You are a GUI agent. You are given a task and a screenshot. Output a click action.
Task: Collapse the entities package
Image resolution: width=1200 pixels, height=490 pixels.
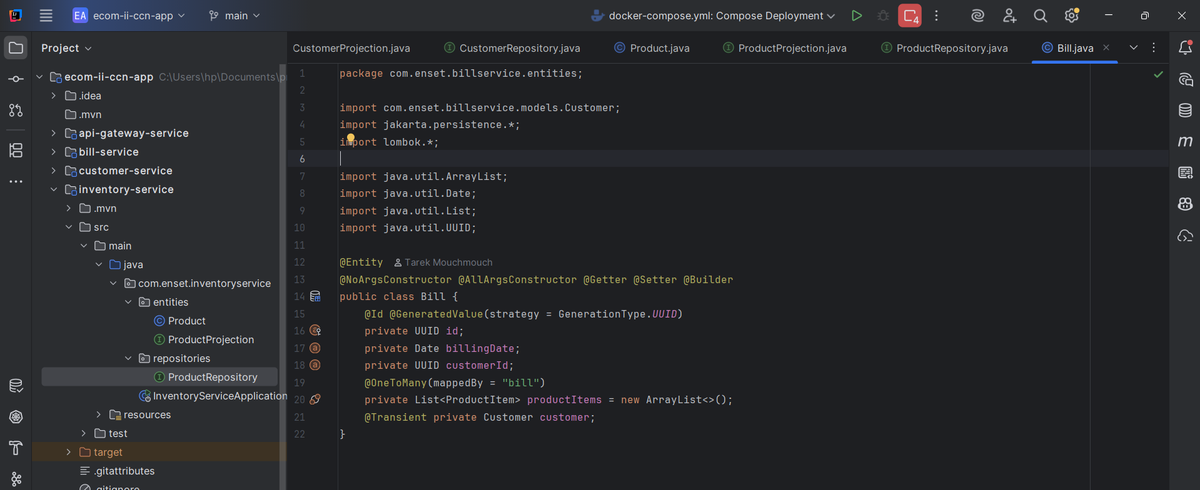pos(128,302)
